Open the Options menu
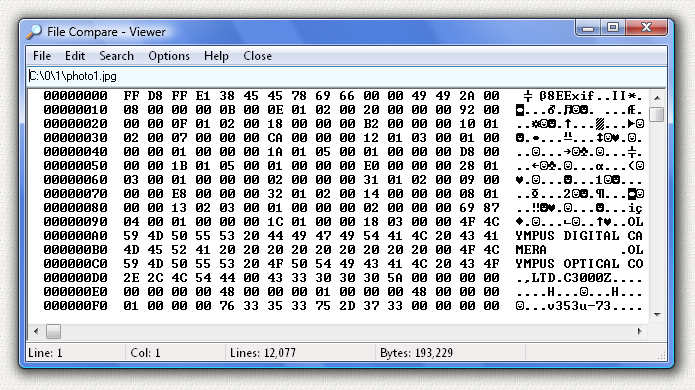The image size is (695, 390). click(169, 56)
